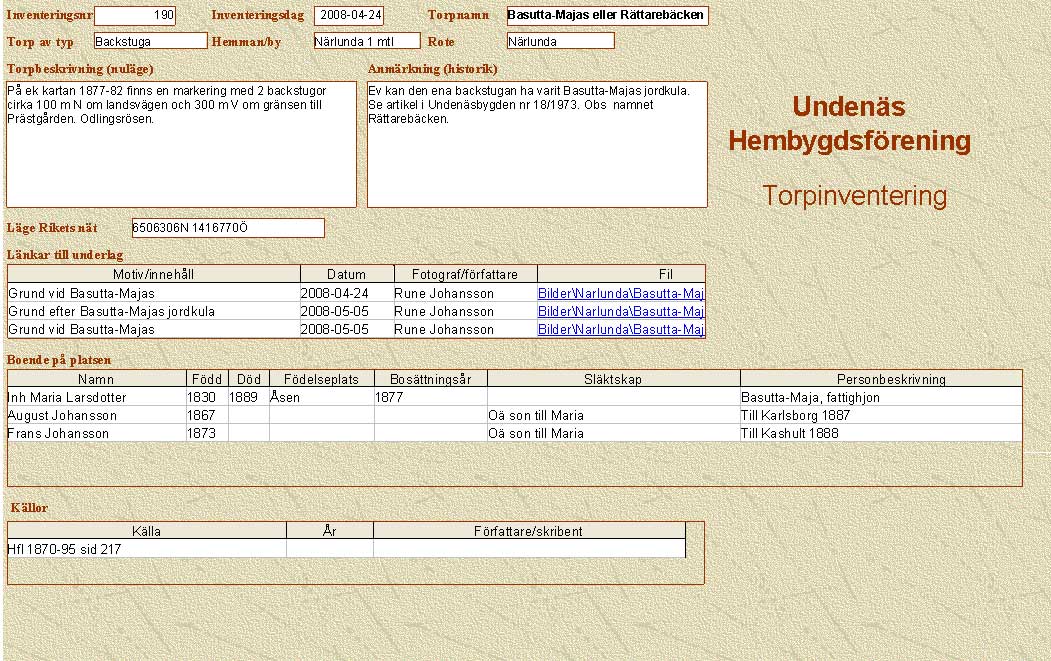The image size is (1051, 661).
Task: Click Frans Johansson's Personbeskrivning cell
Action: 880,433
